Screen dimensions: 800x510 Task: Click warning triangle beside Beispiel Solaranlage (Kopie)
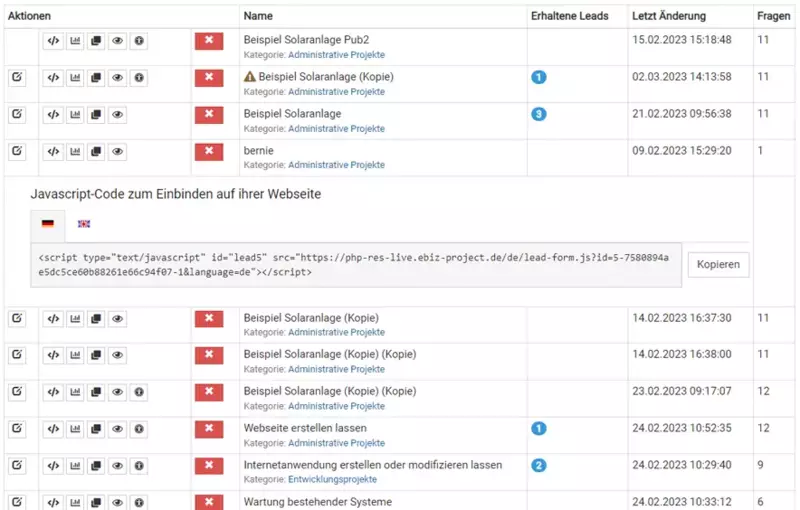pyautogui.click(x=249, y=77)
